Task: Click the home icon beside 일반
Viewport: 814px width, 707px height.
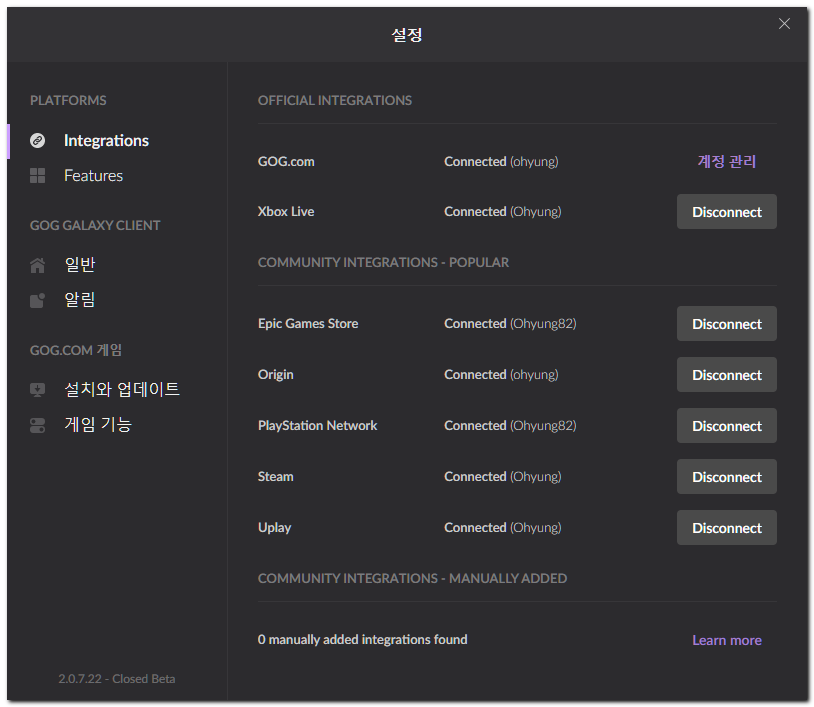Action: 37,265
